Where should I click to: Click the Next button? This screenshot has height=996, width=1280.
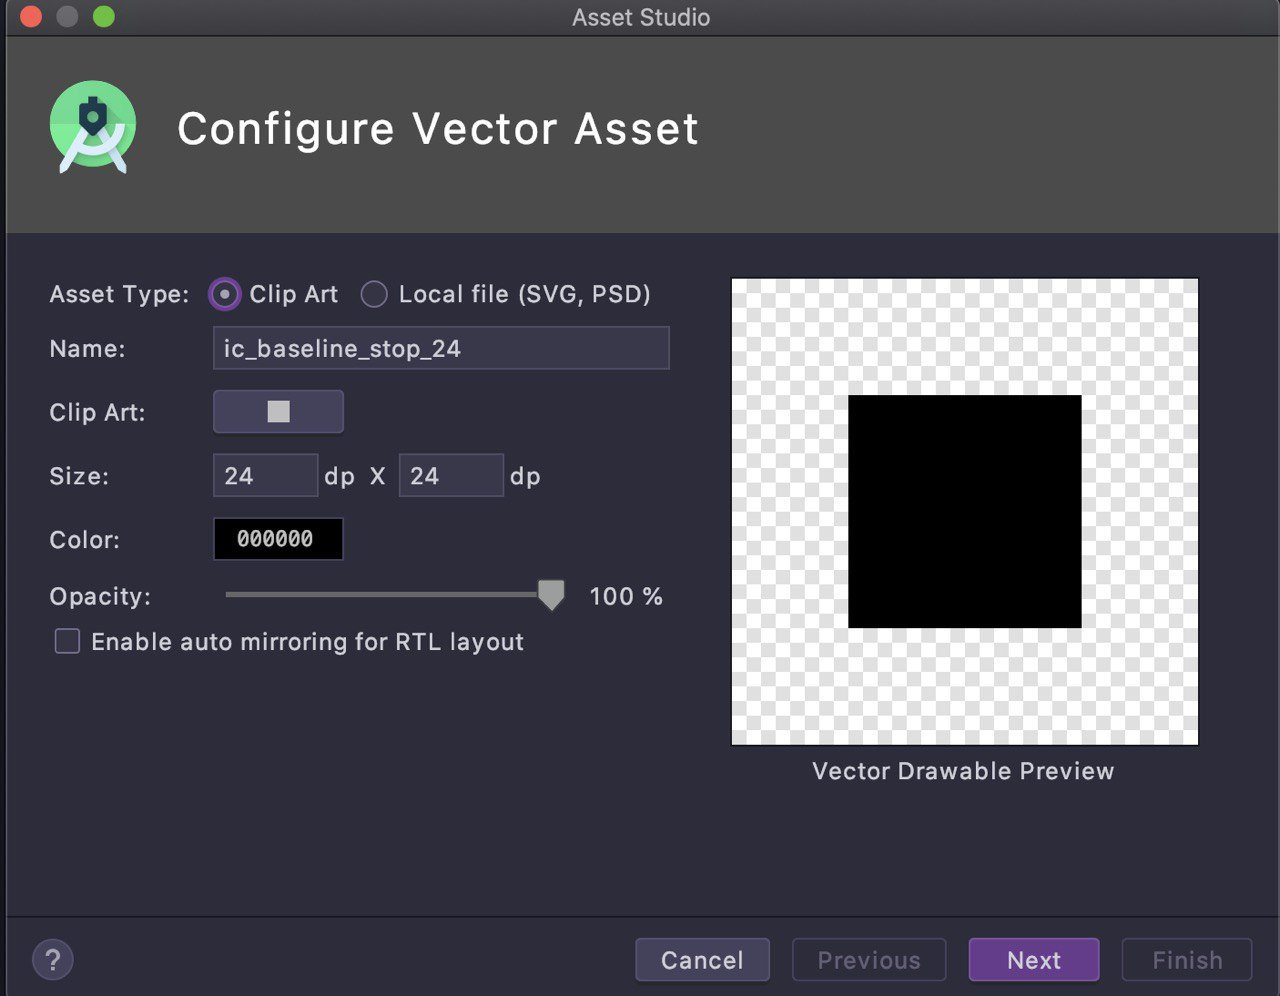(x=1034, y=960)
